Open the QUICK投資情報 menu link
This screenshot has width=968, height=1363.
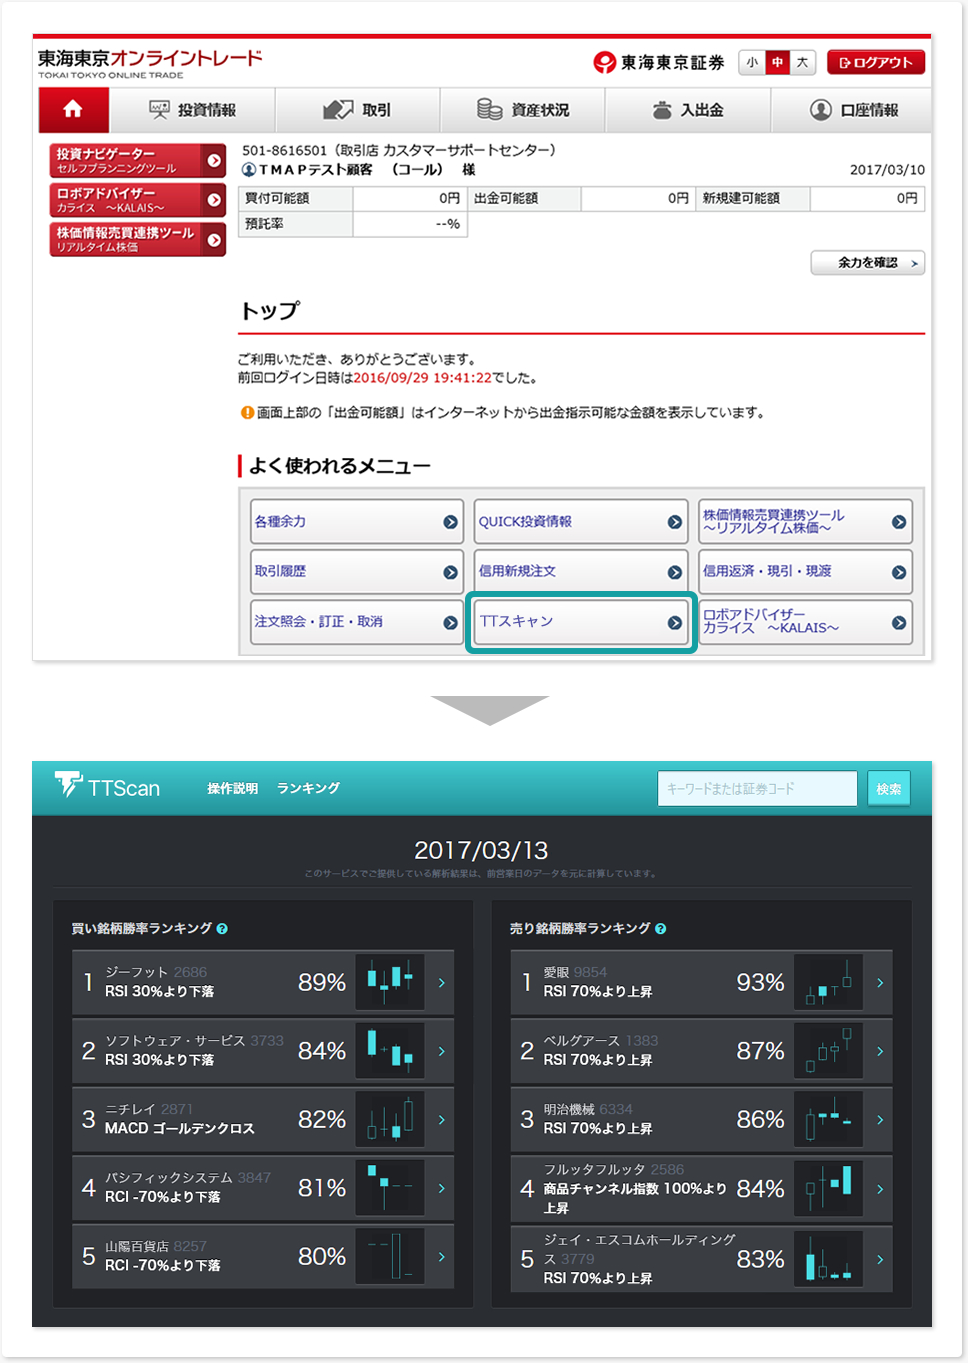[x=581, y=521]
